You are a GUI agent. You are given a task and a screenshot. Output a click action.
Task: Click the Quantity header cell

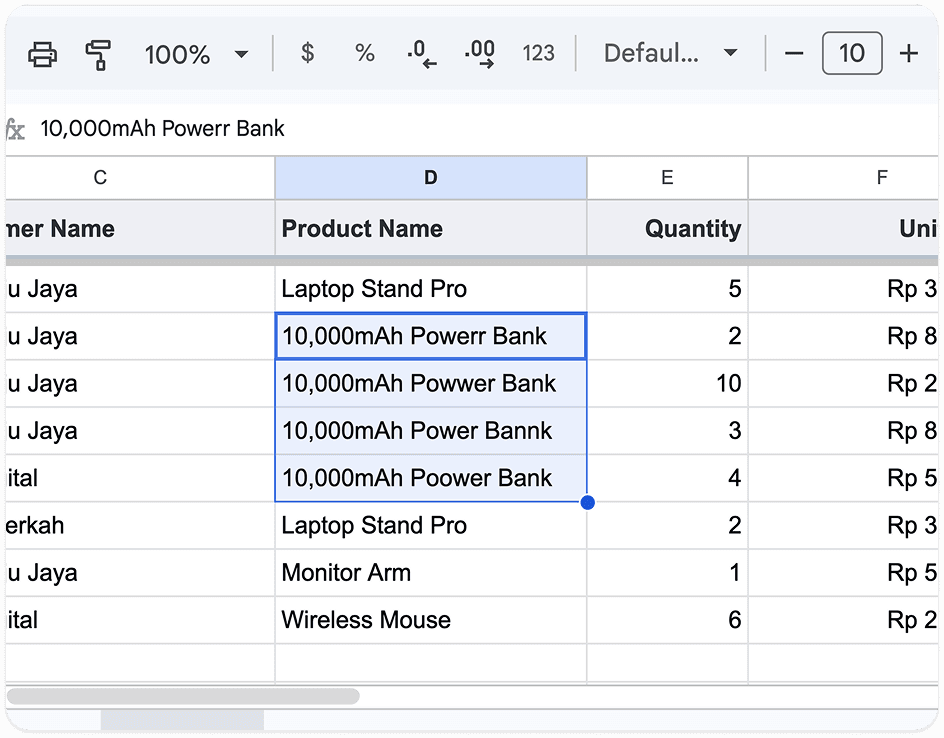click(x=667, y=229)
